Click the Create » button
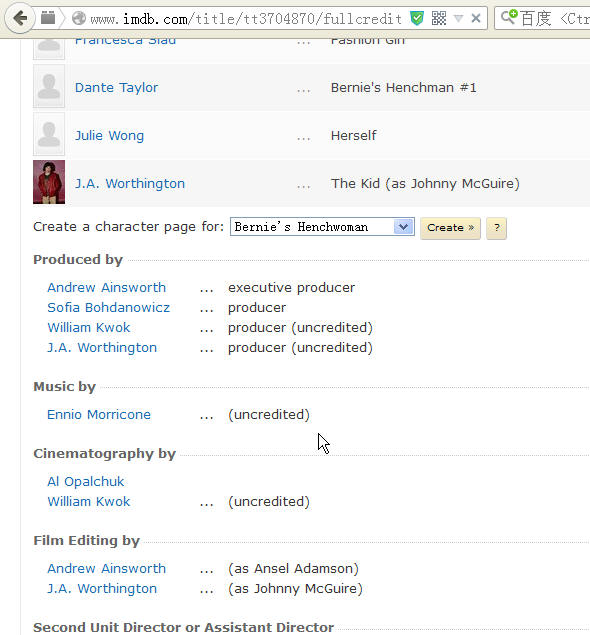This screenshot has height=635, width=590. [x=450, y=228]
